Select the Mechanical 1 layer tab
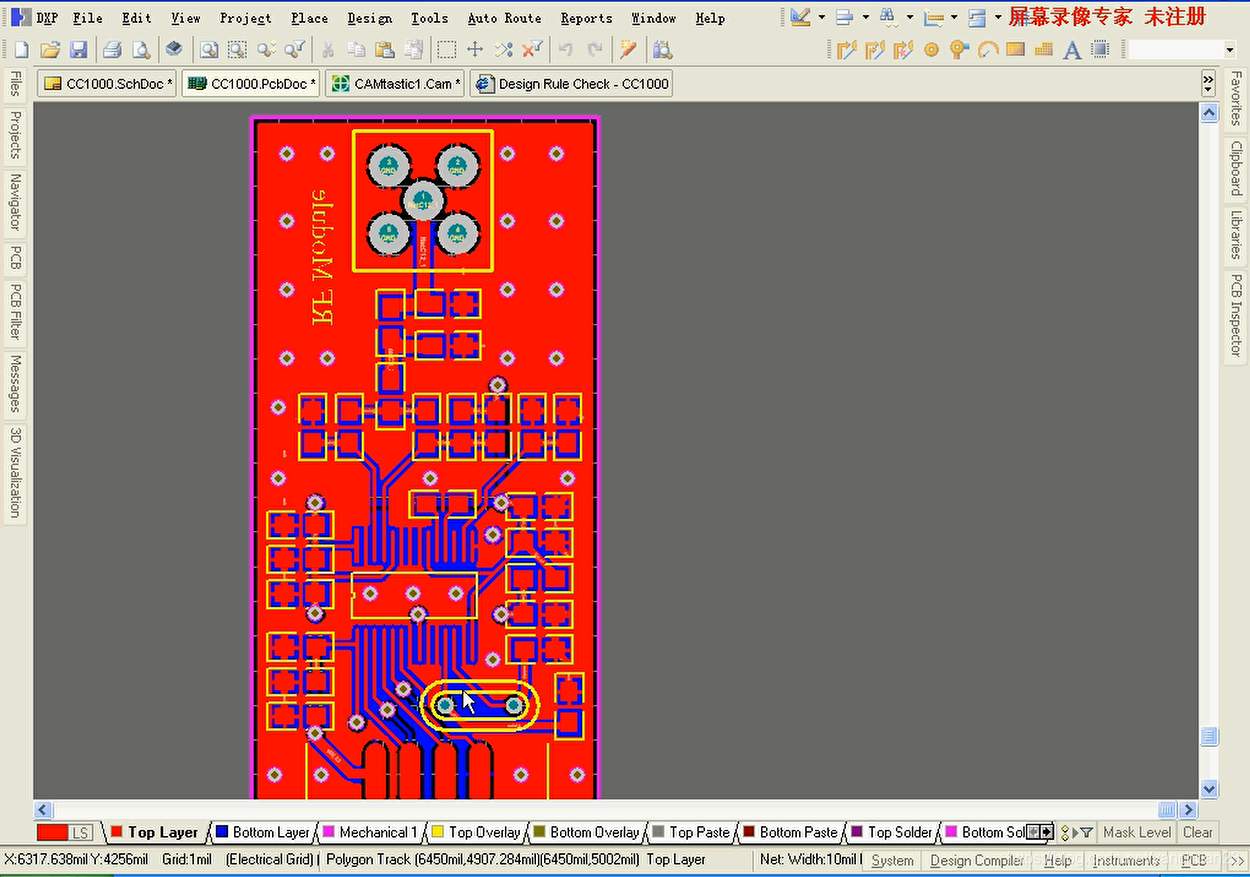Screen dimensions: 1250x877 (x=369, y=832)
